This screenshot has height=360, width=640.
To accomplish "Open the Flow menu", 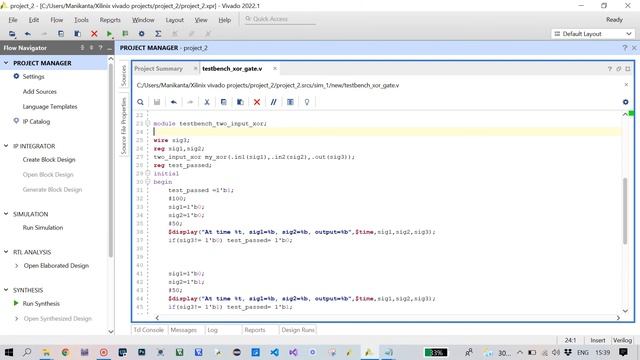I will [x=57, y=20].
